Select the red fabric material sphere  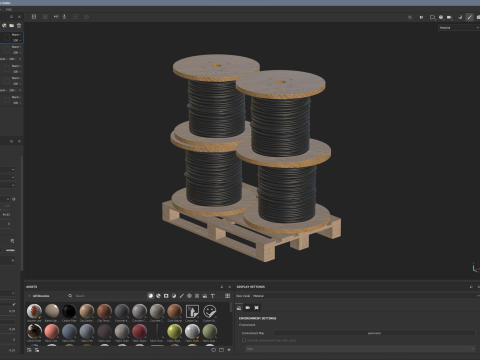point(139,332)
